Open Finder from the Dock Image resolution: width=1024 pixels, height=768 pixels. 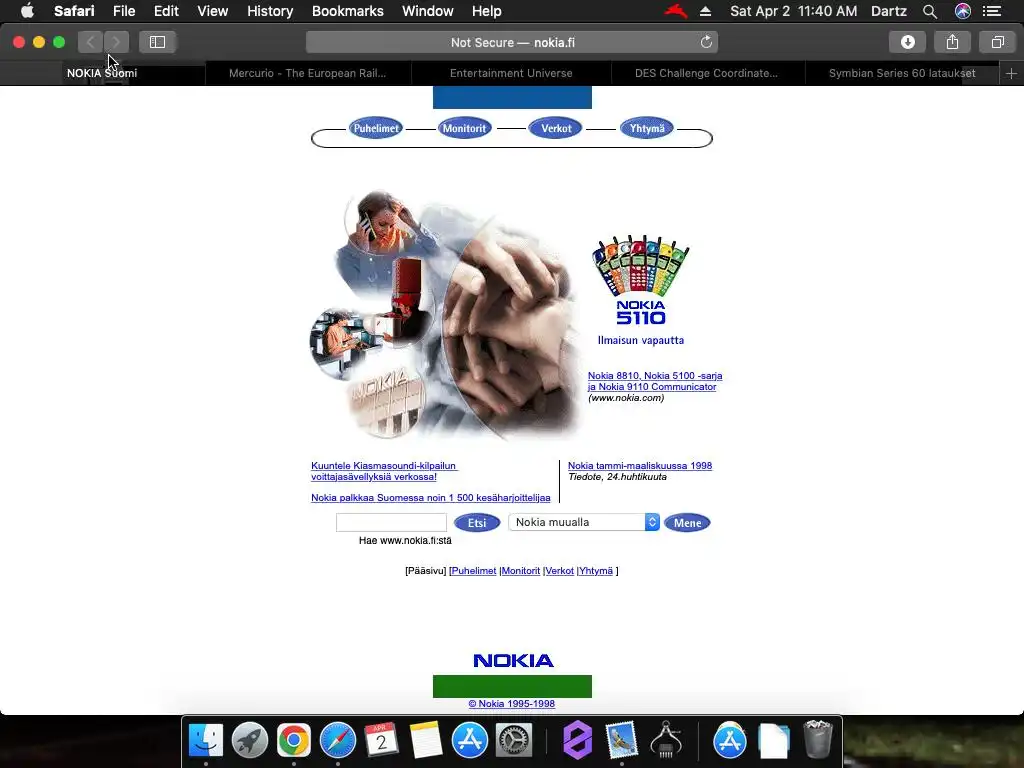coord(206,740)
